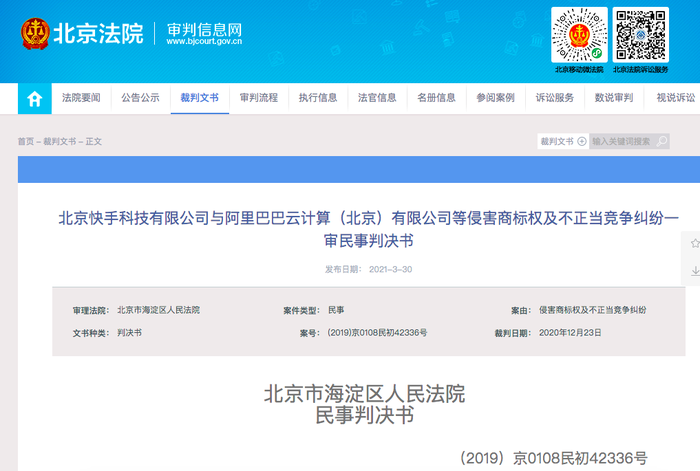Open the 审判流程 menu item
Viewport: 700px width, 471px height.
tap(258, 98)
